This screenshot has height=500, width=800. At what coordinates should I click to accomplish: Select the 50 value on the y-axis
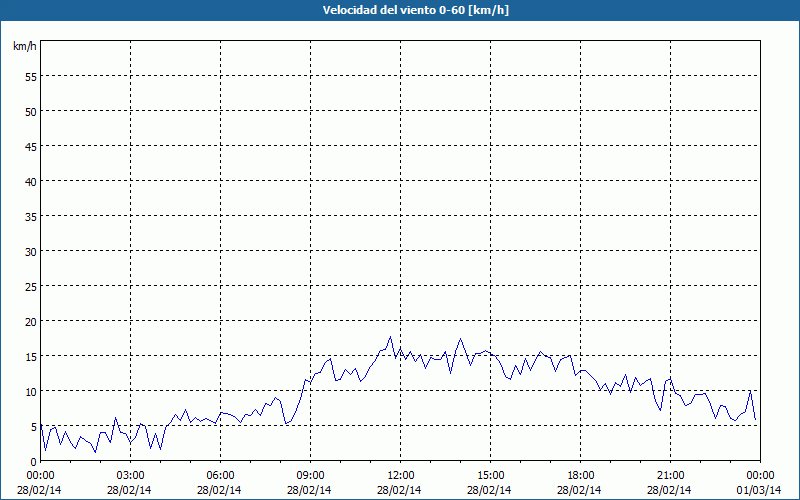[31, 111]
